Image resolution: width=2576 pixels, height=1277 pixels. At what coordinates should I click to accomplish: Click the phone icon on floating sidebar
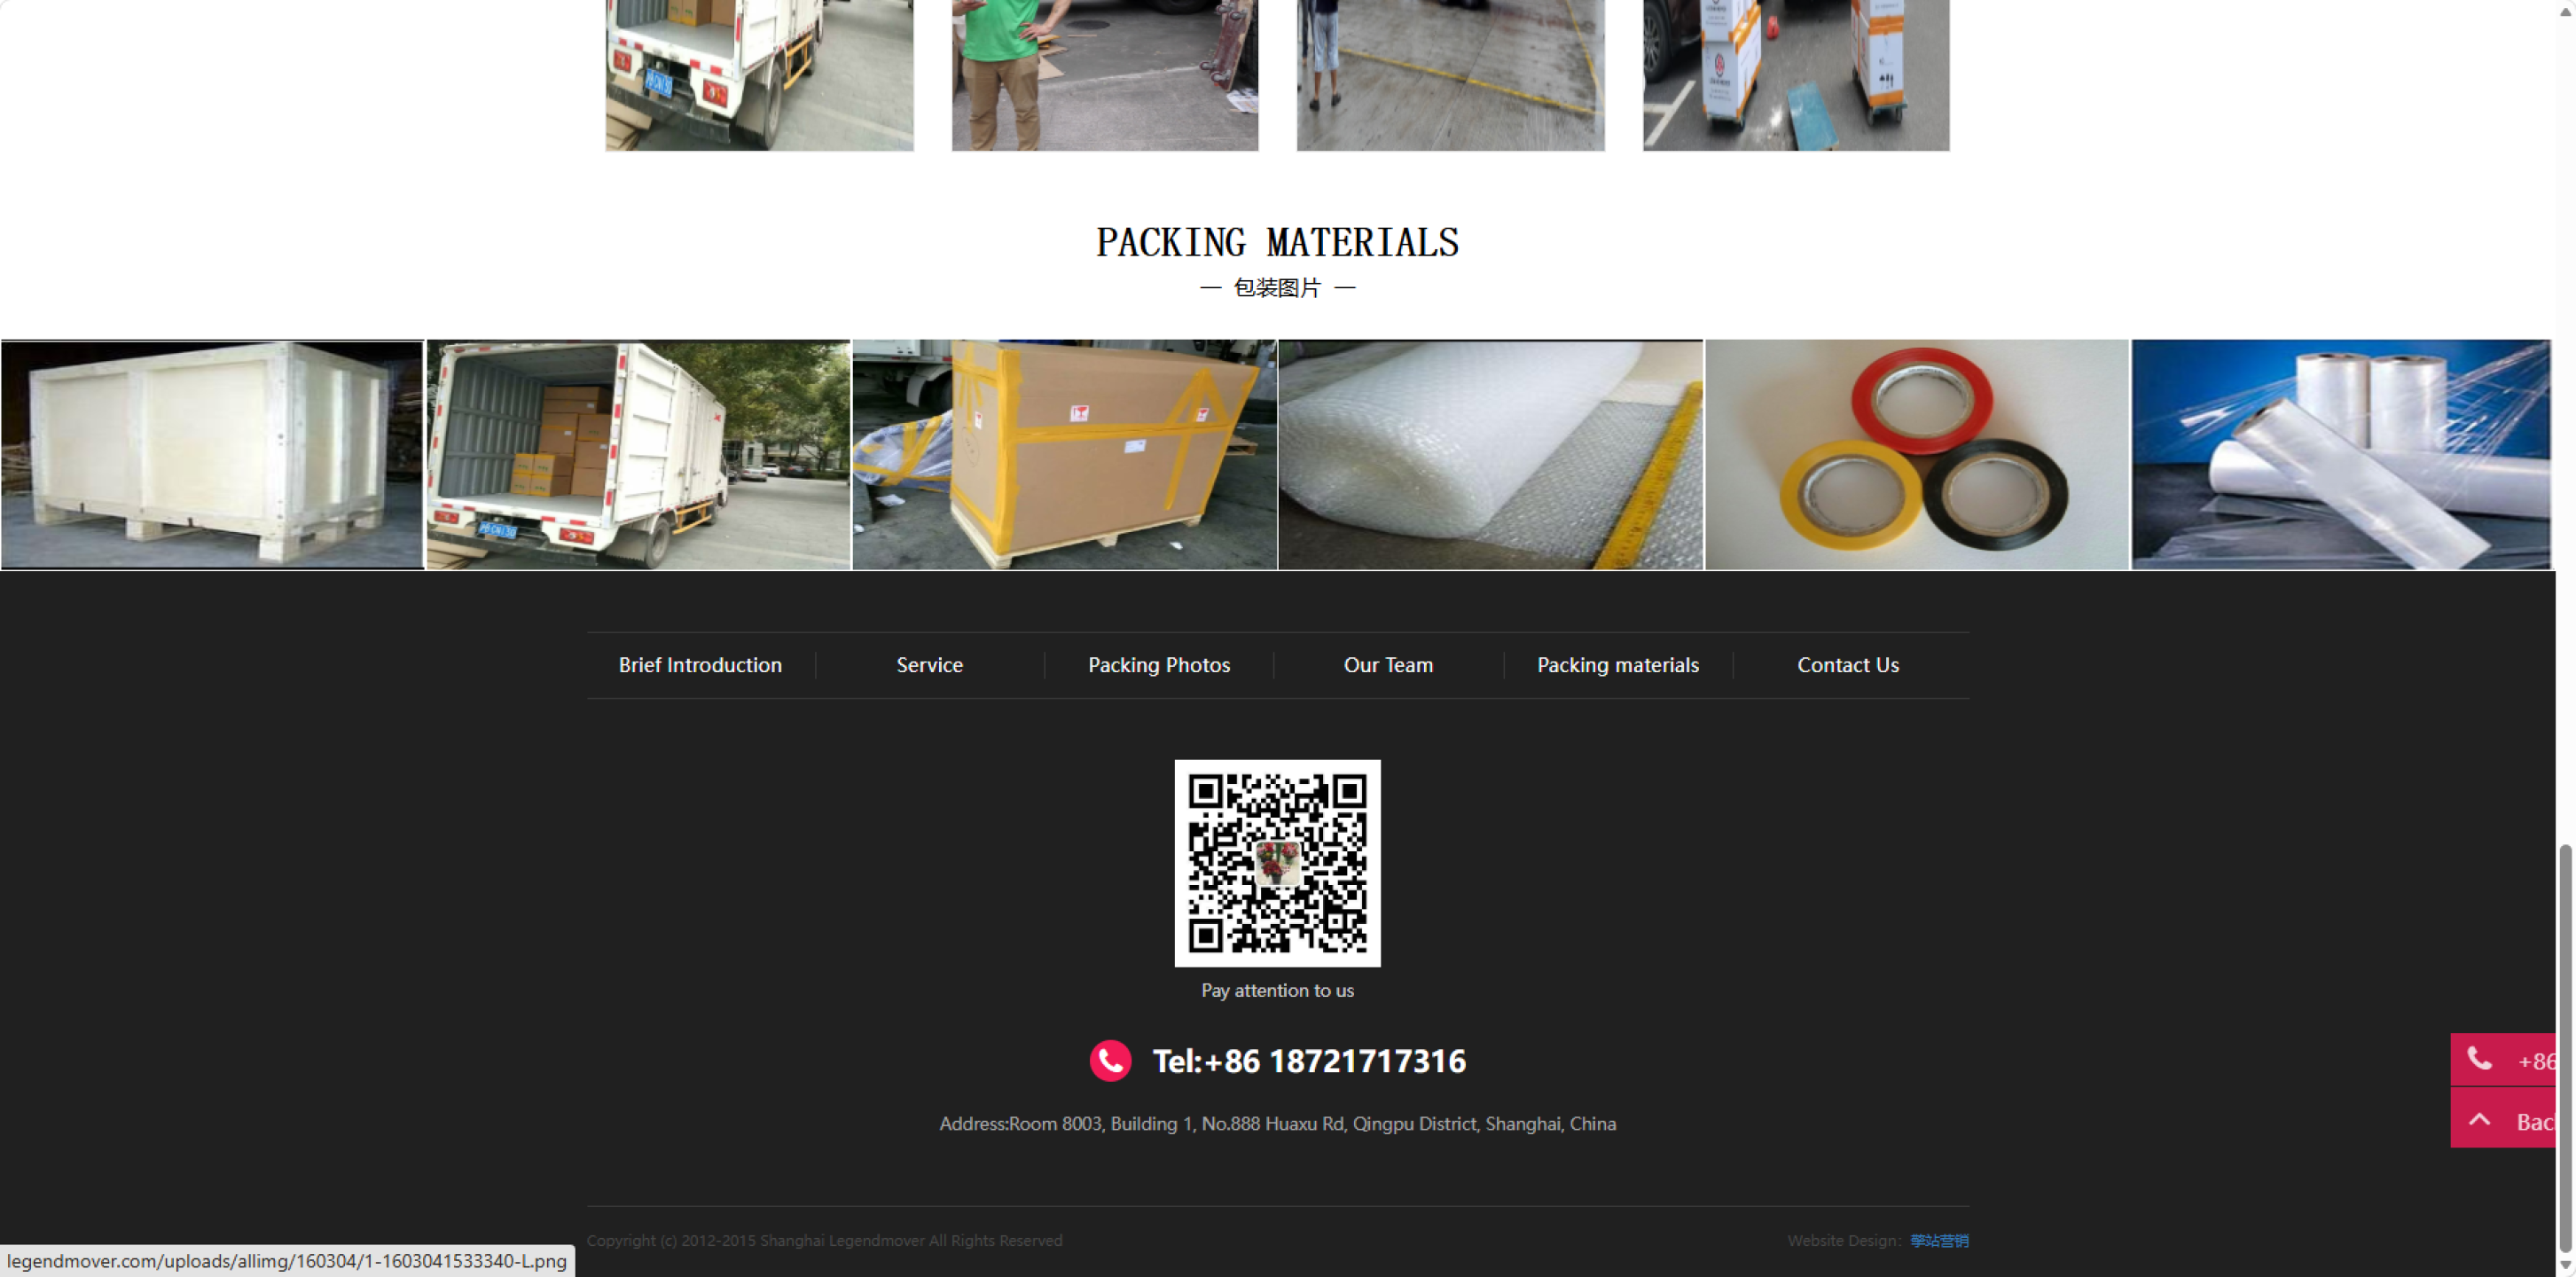pos(2479,1059)
